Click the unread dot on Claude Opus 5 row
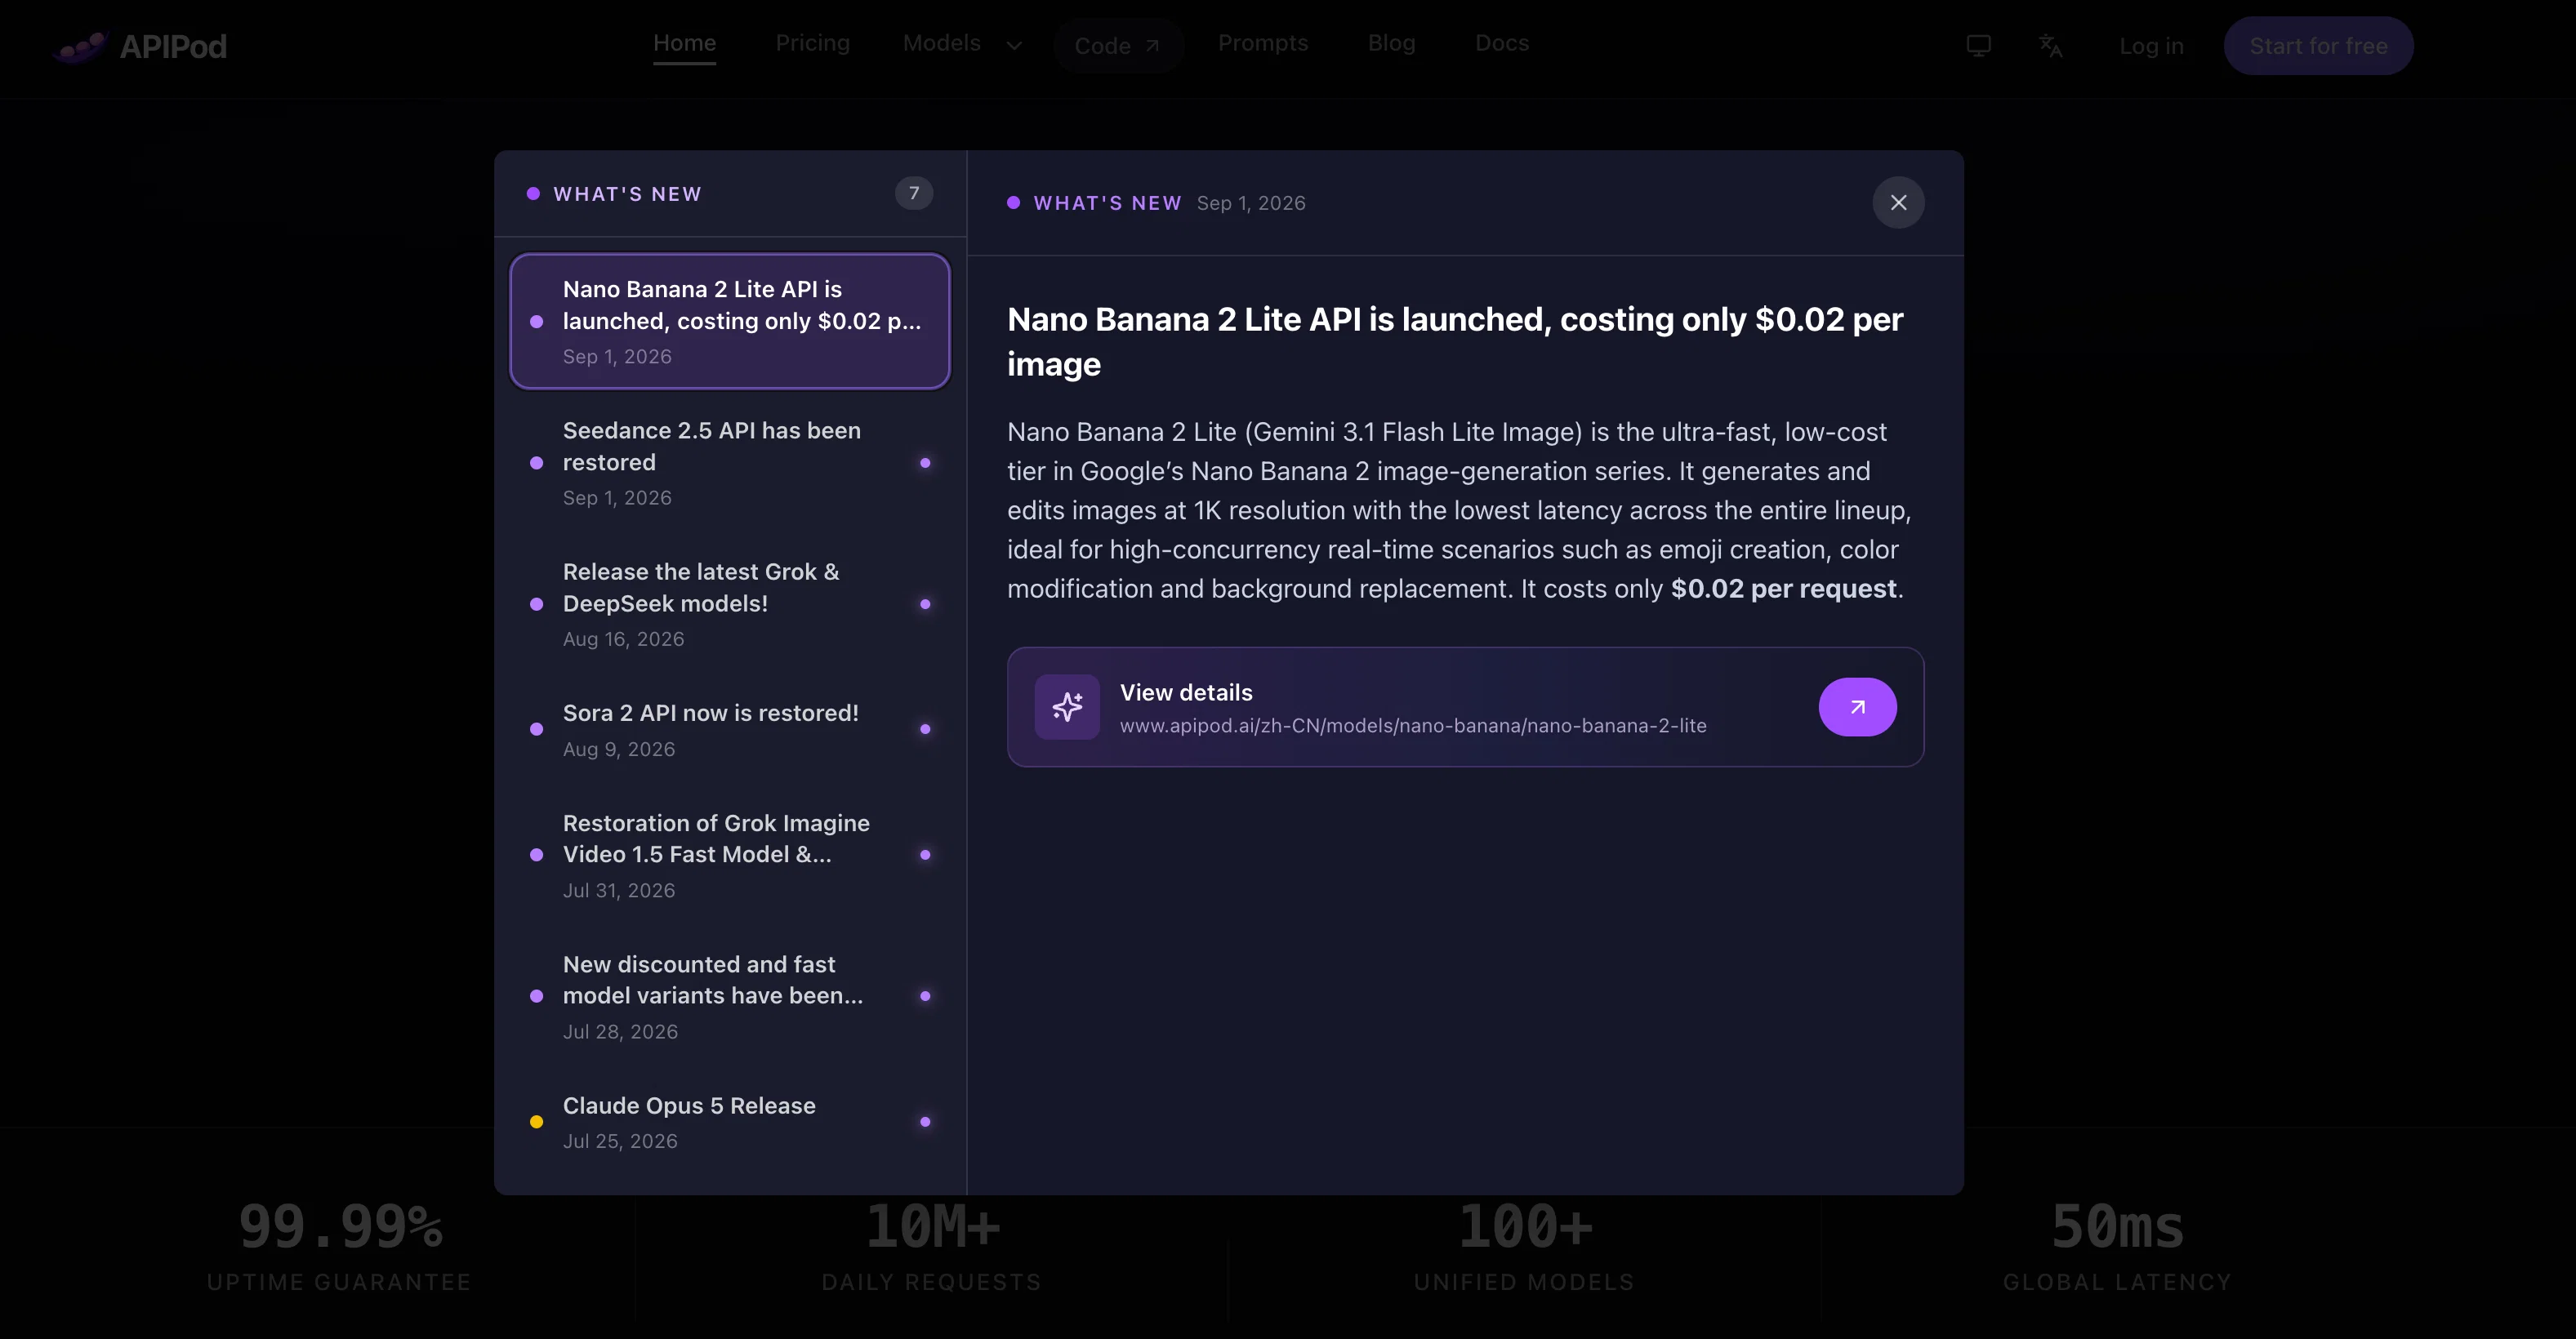Viewport: 2576px width, 1339px height. 925,1122
